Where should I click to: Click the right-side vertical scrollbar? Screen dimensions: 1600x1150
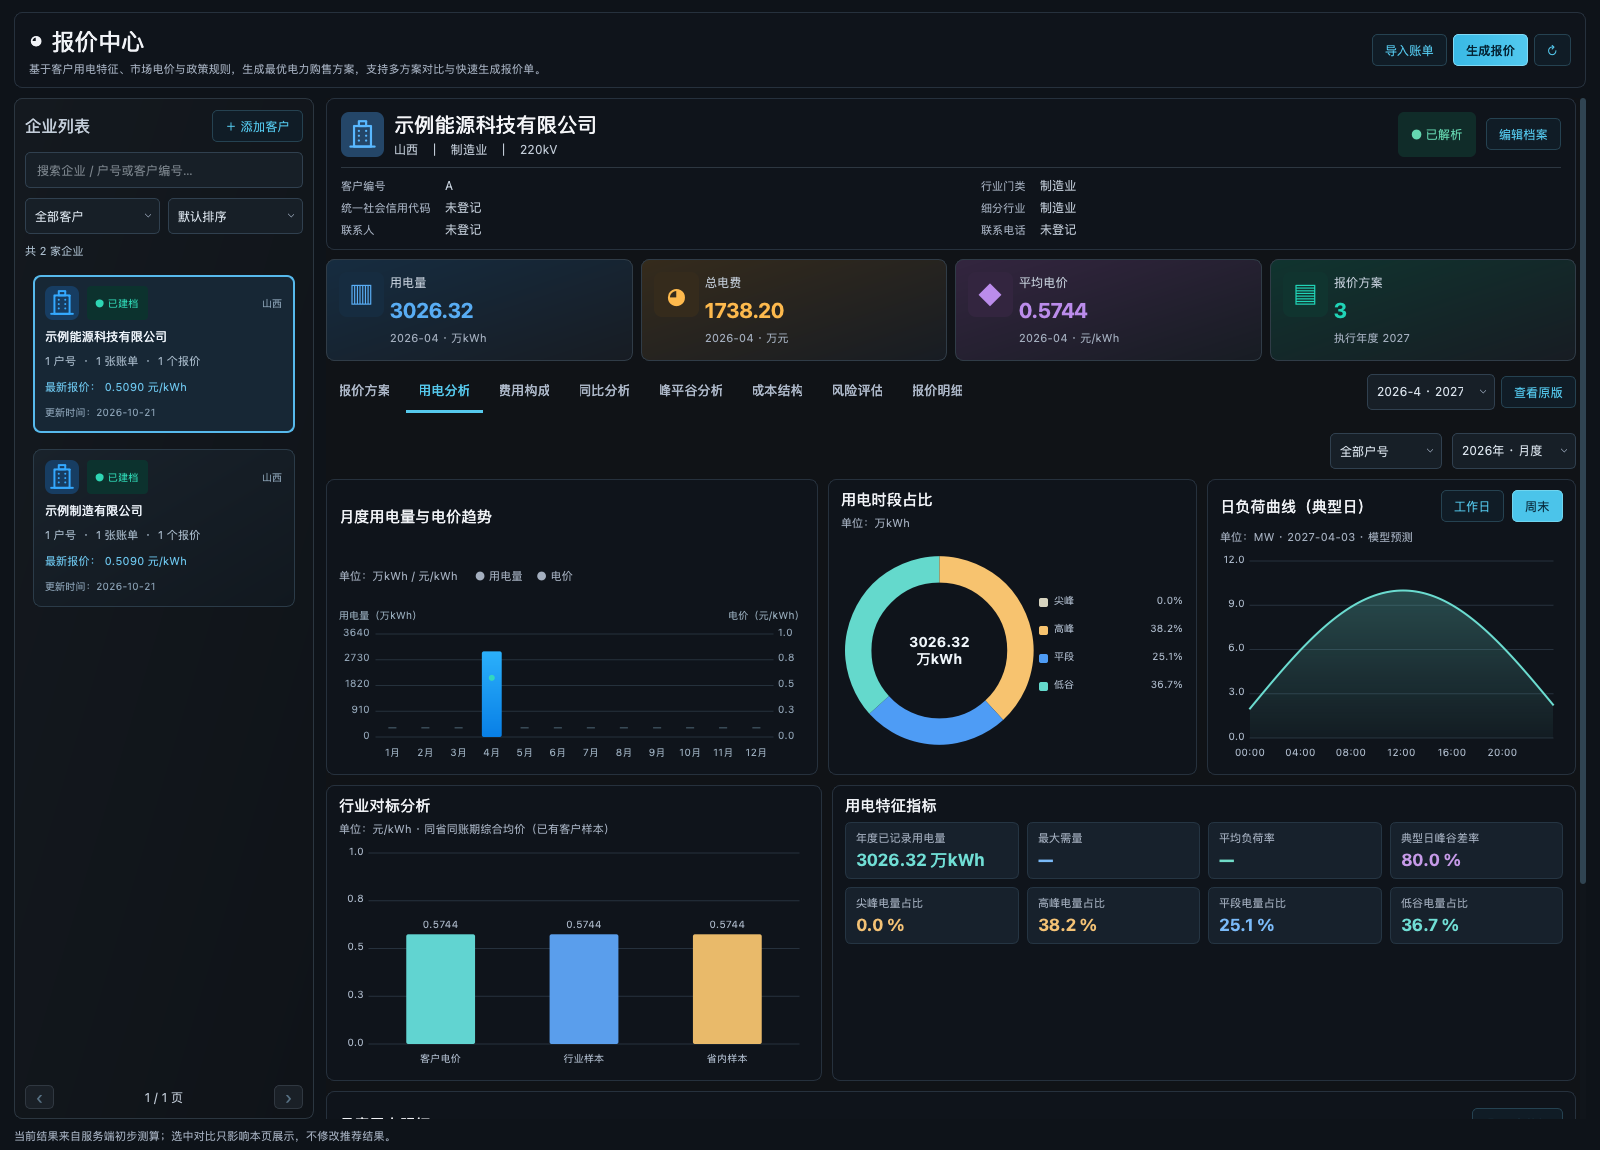[1583, 490]
